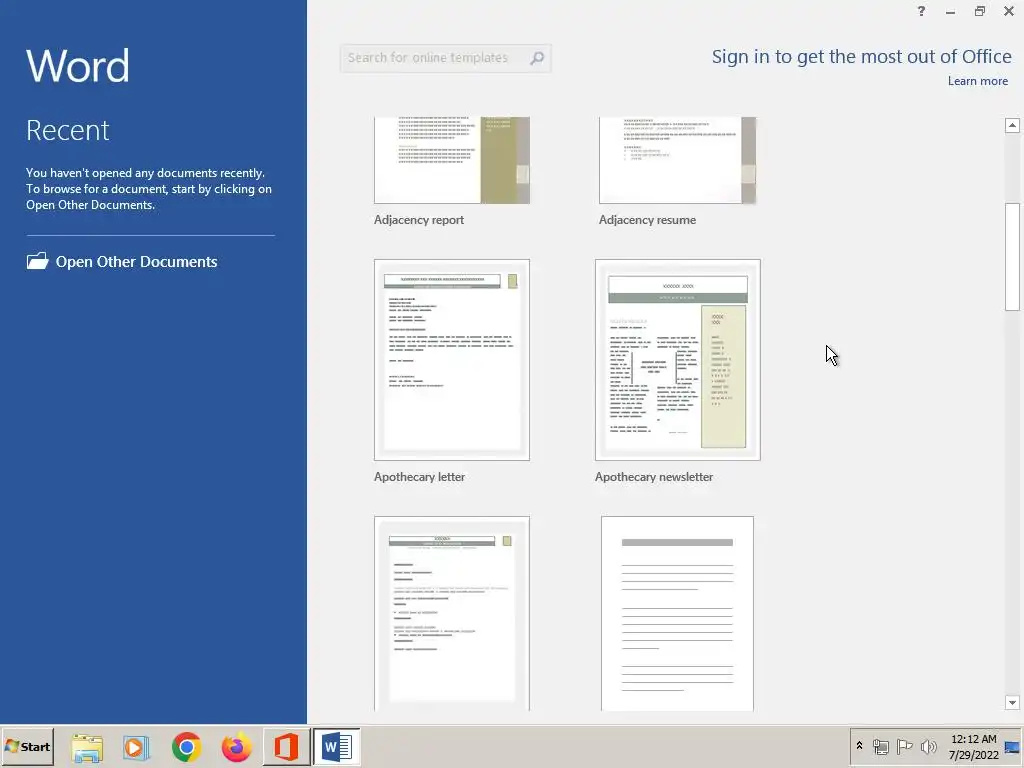Pick the template thumbnail below Apothecary letter

(452, 613)
